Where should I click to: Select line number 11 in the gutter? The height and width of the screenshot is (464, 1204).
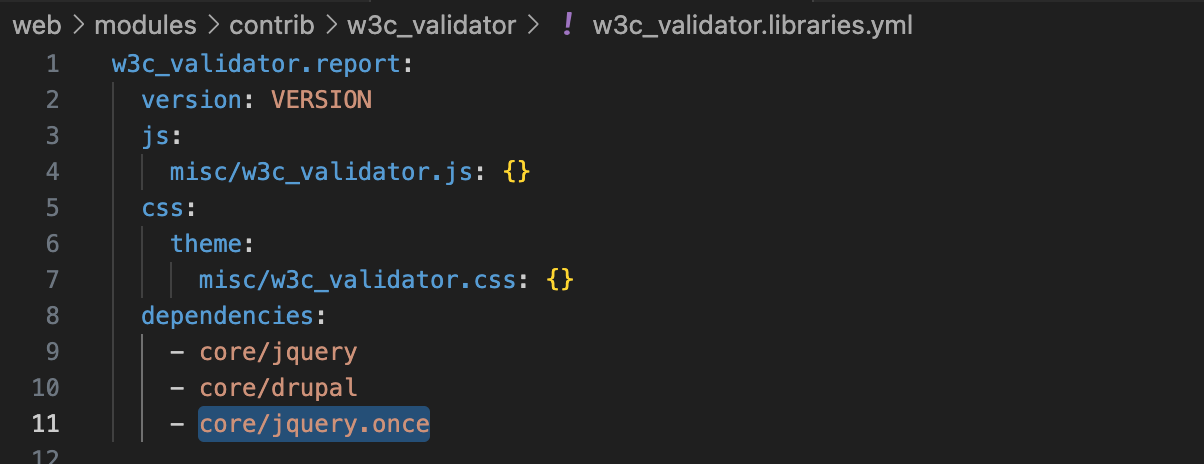tap(46, 424)
